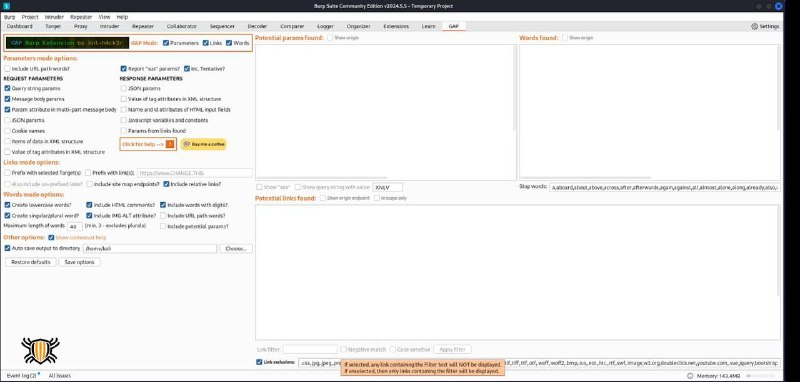Screen dimensions: 800x382
Task: Toggle the Parameters GAP mode checkbox
Action: (x=166, y=43)
